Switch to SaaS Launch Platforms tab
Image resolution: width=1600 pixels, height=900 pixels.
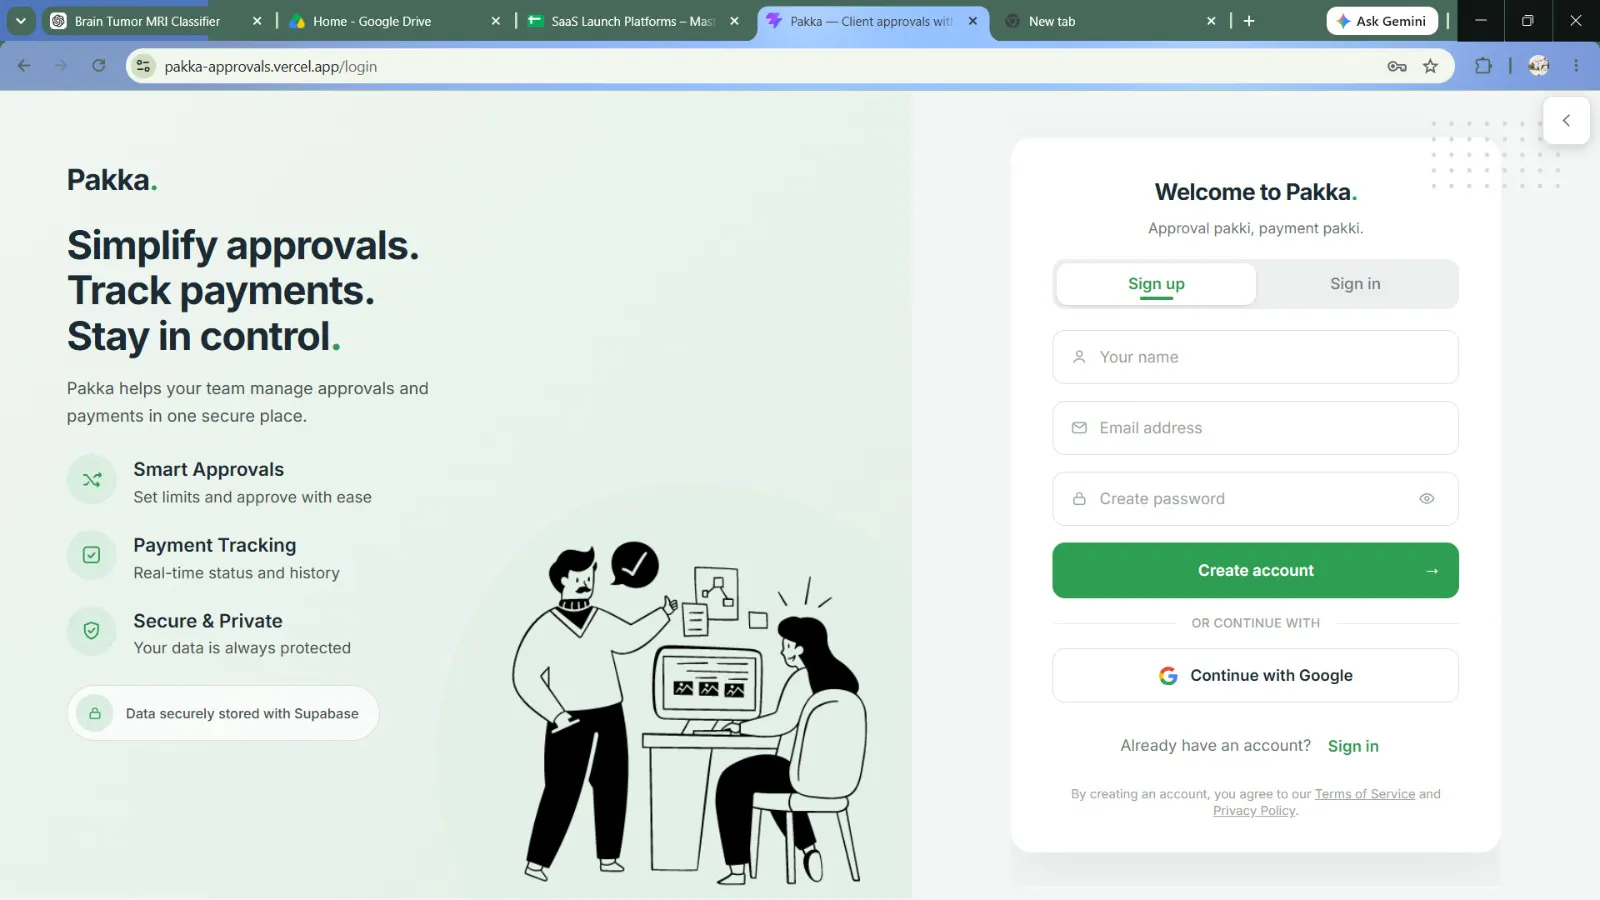pos(632,21)
